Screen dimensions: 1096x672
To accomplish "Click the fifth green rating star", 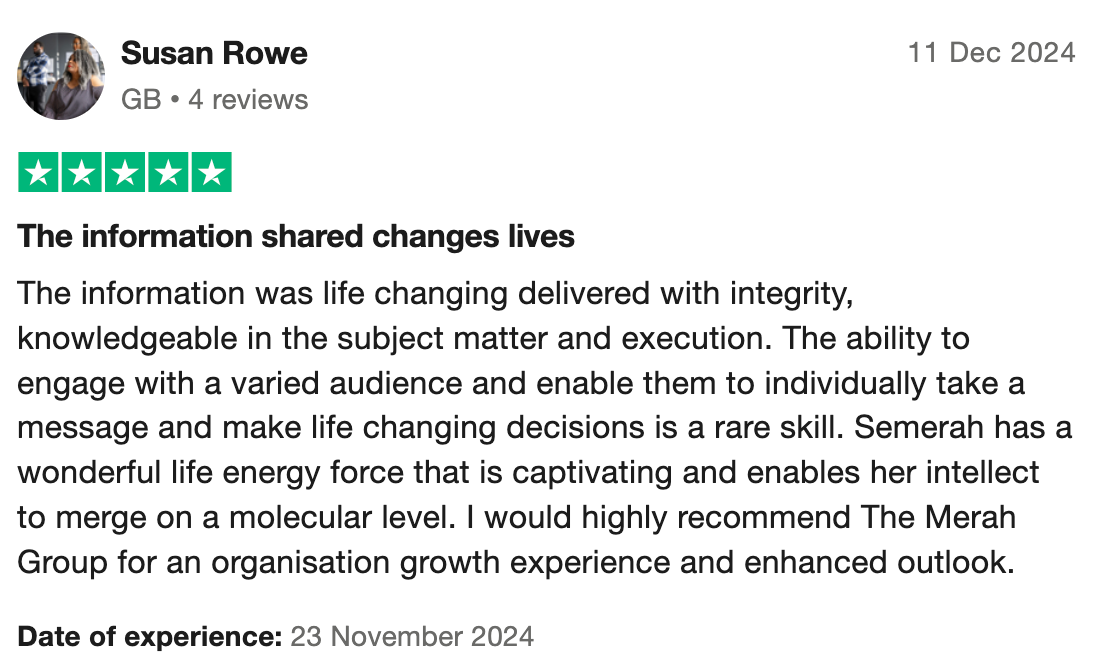I will [211, 173].
